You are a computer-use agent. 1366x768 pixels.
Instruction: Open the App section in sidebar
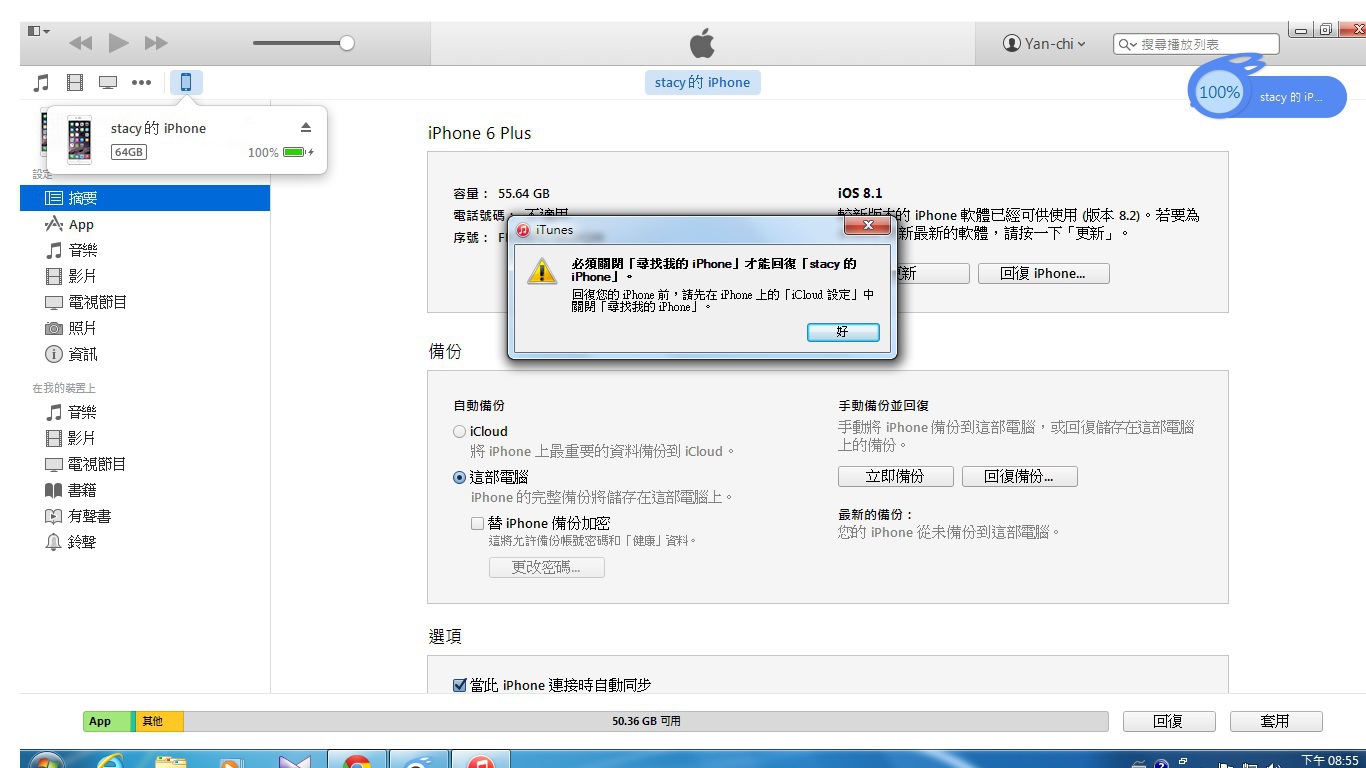[x=144, y=224]
